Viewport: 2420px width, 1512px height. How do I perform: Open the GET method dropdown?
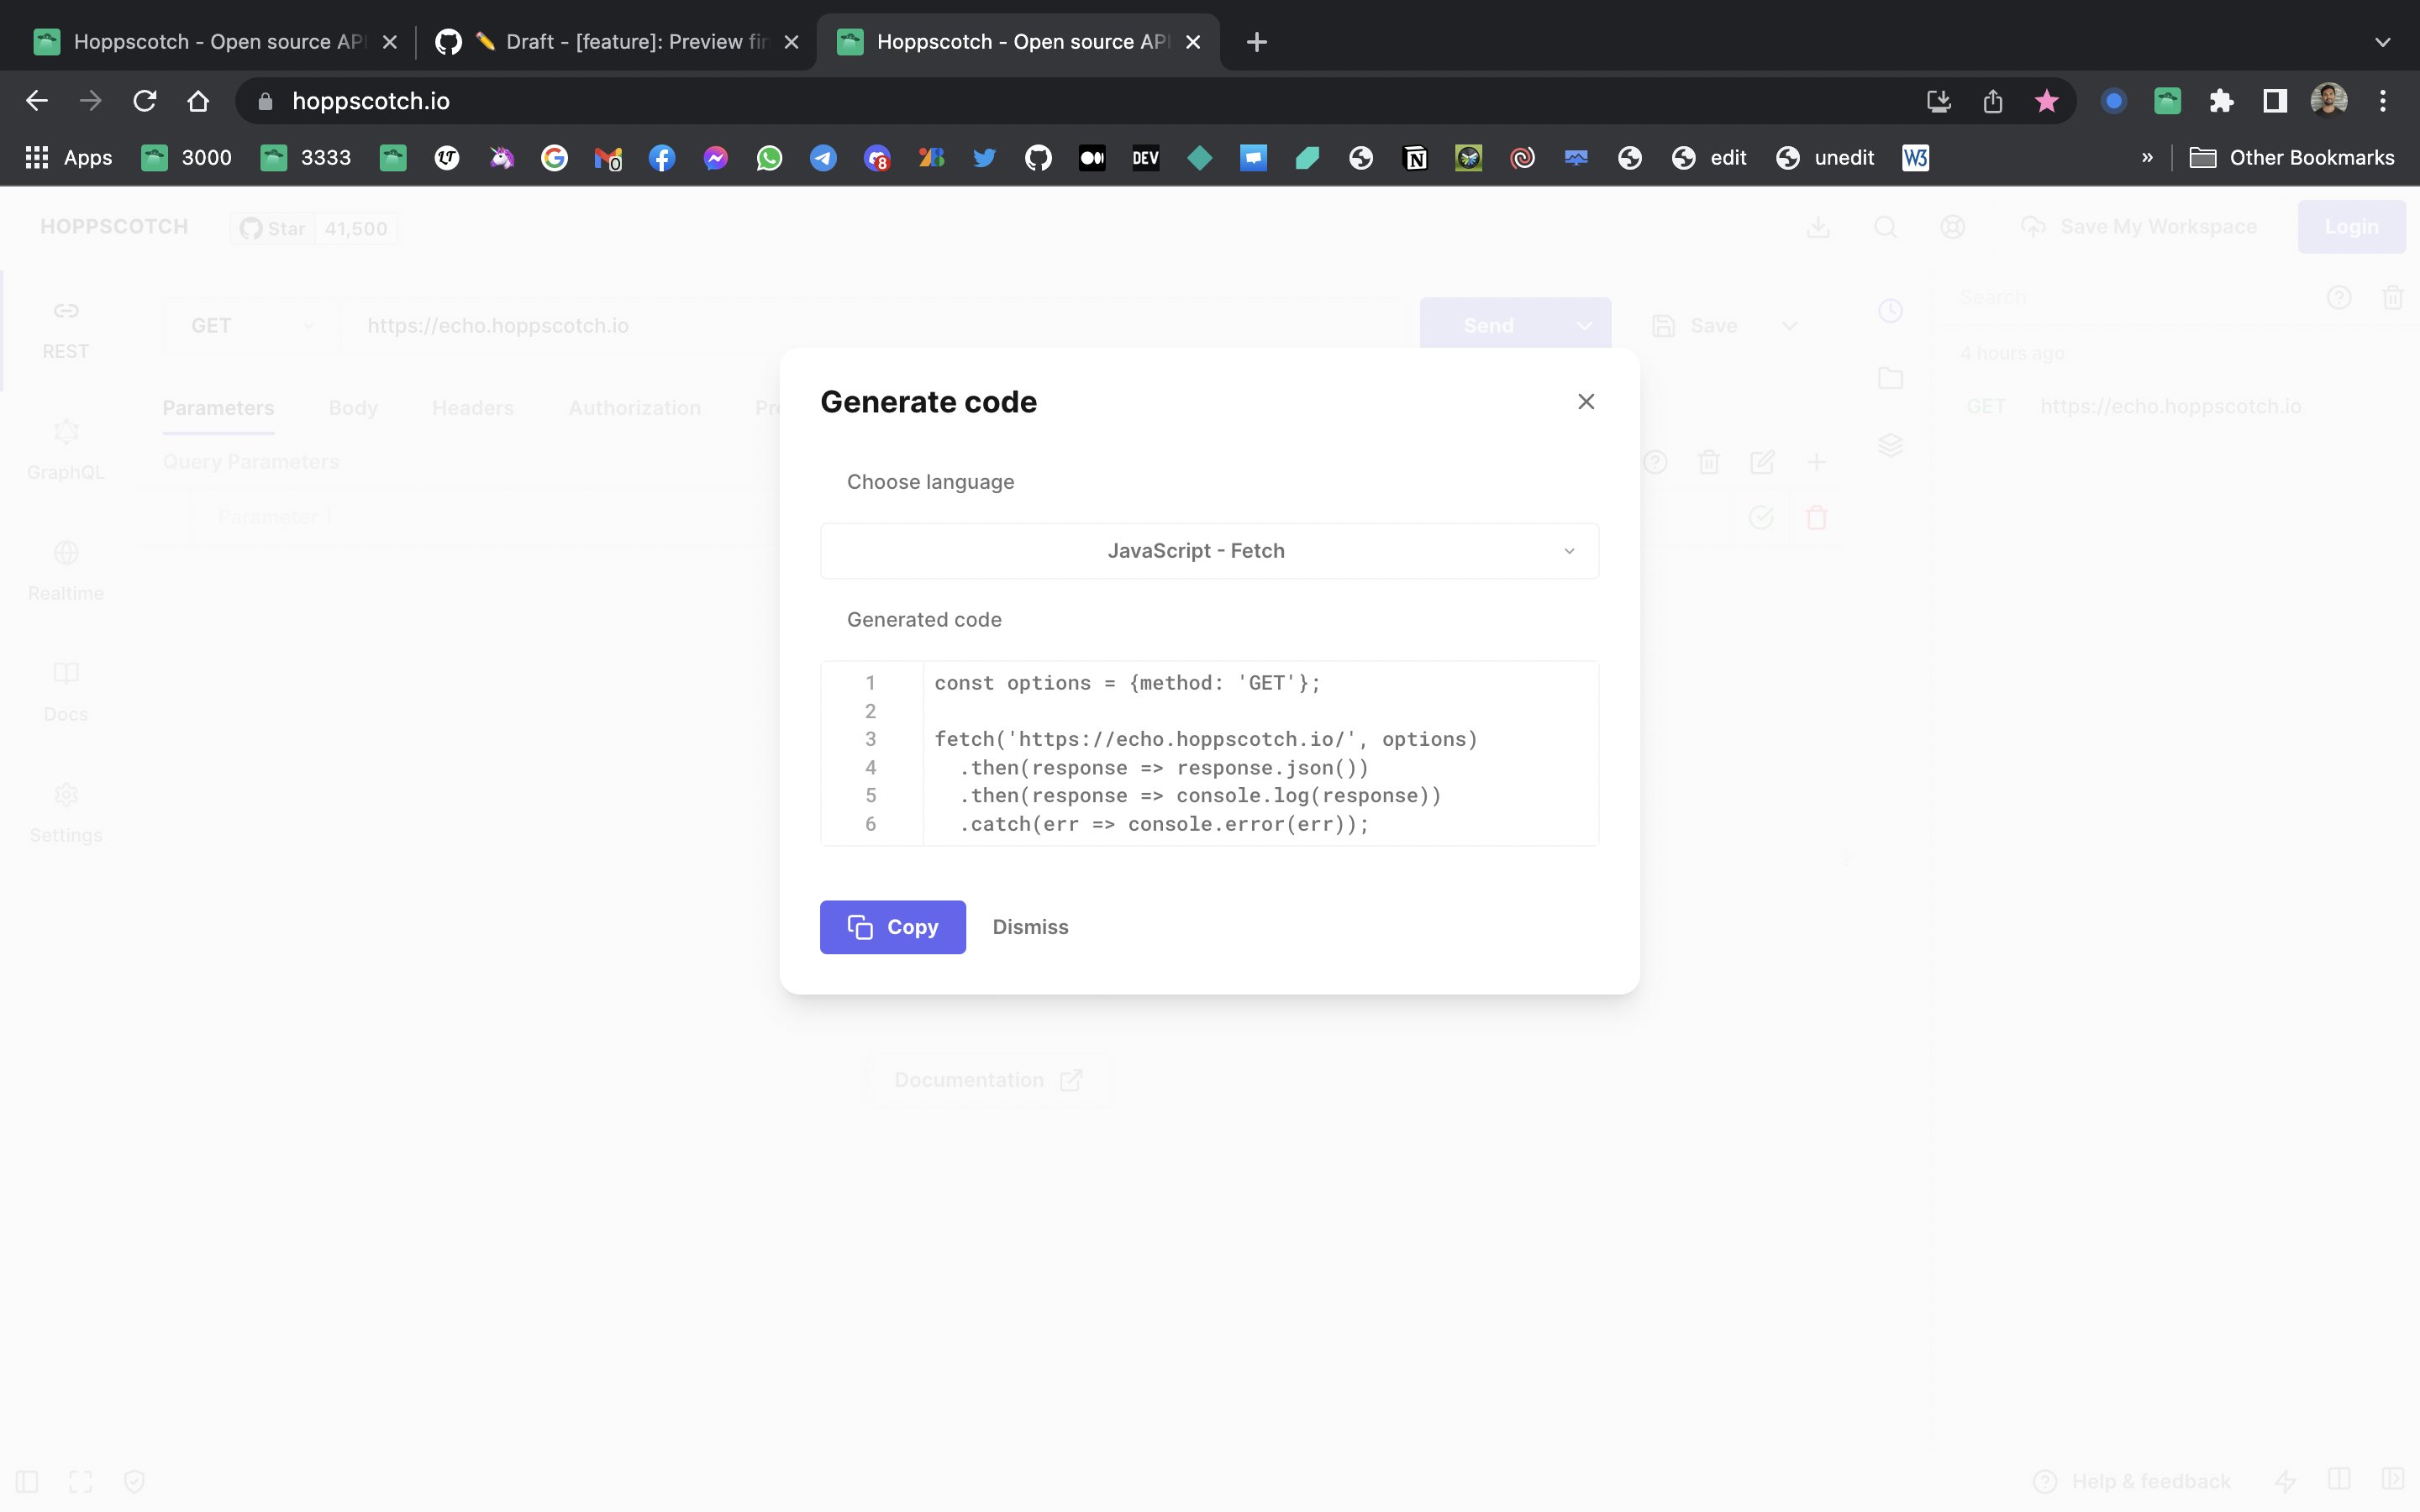(251, 325)
